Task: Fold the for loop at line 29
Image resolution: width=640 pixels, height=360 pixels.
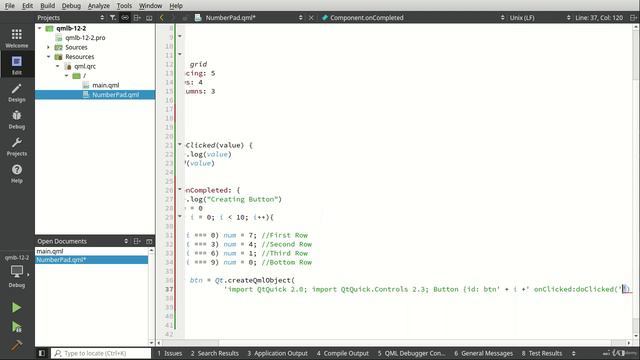Action: point(180,216)
